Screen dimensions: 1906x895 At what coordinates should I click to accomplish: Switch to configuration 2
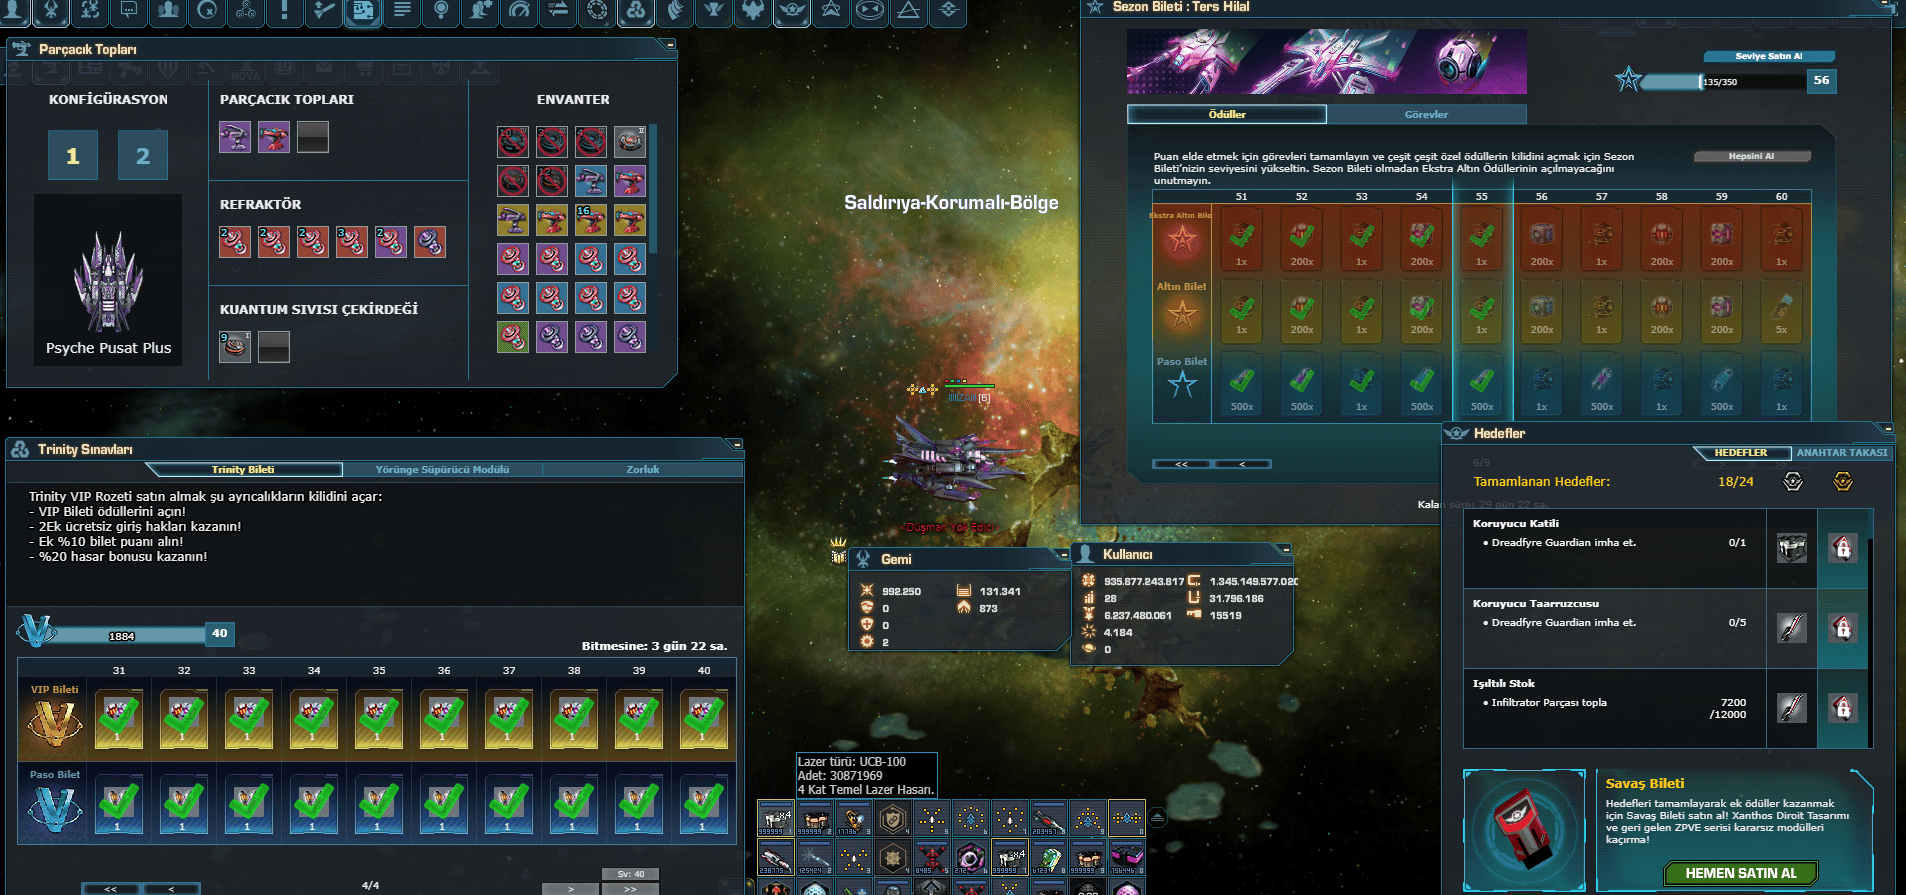[x=143, y=155]
